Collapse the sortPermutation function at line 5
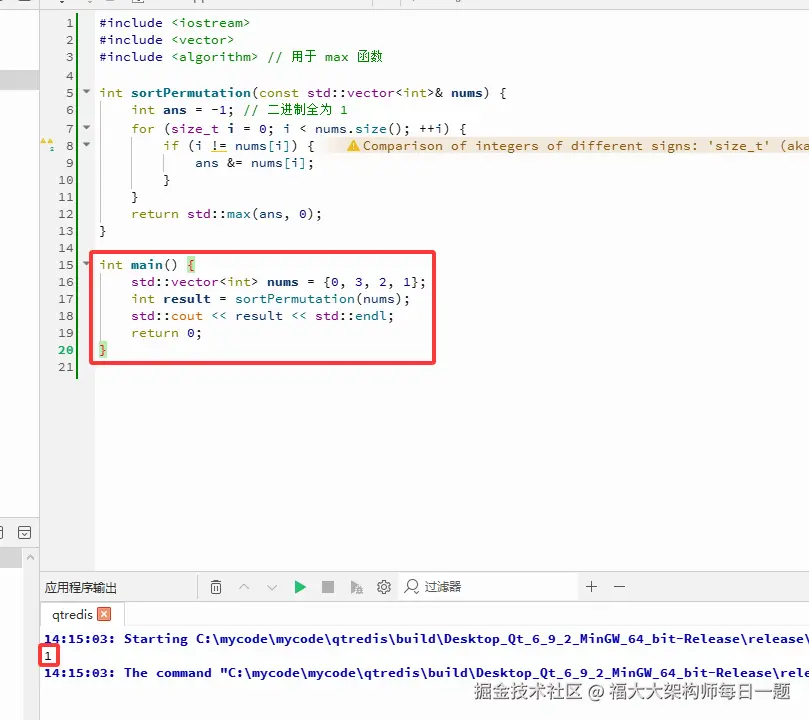This screenshot has width=809, height=720. pyautogui.click(x=87, y=92)
